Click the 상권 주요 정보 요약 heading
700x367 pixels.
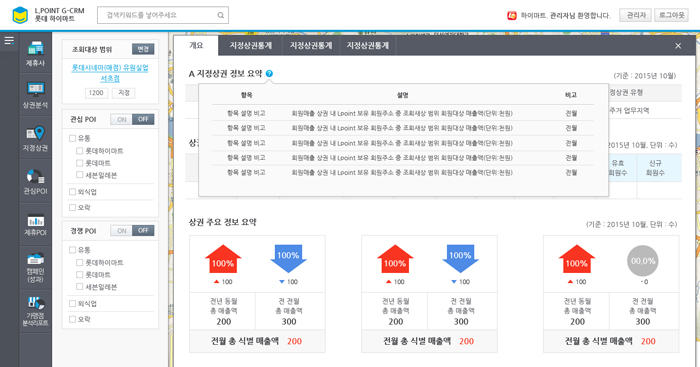tap(222, 222)
